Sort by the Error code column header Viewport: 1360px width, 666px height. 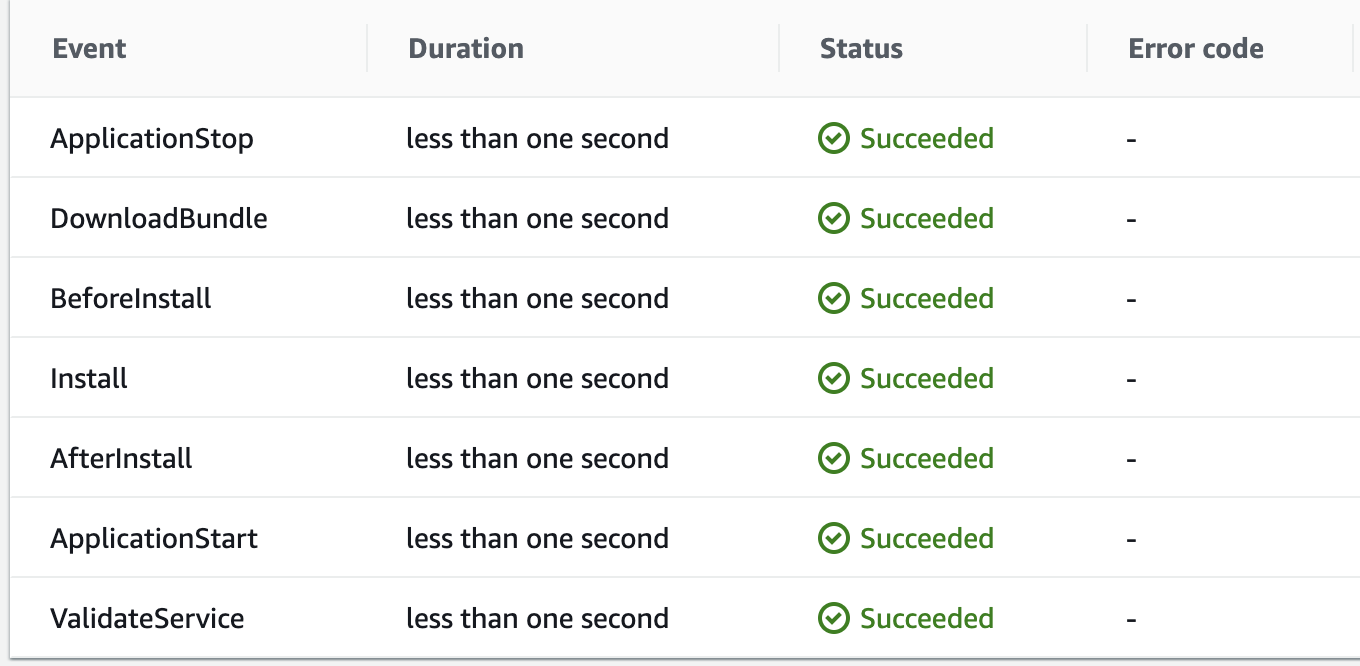coord(1196,49)
